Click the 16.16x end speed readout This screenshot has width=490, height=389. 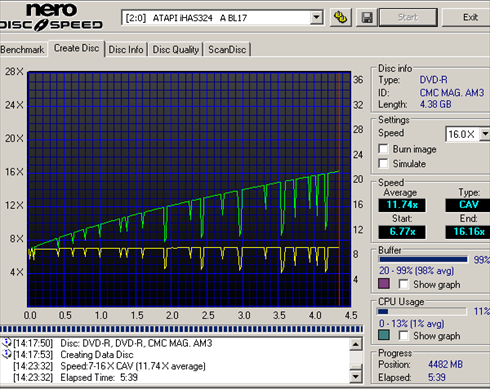(468, 232)
